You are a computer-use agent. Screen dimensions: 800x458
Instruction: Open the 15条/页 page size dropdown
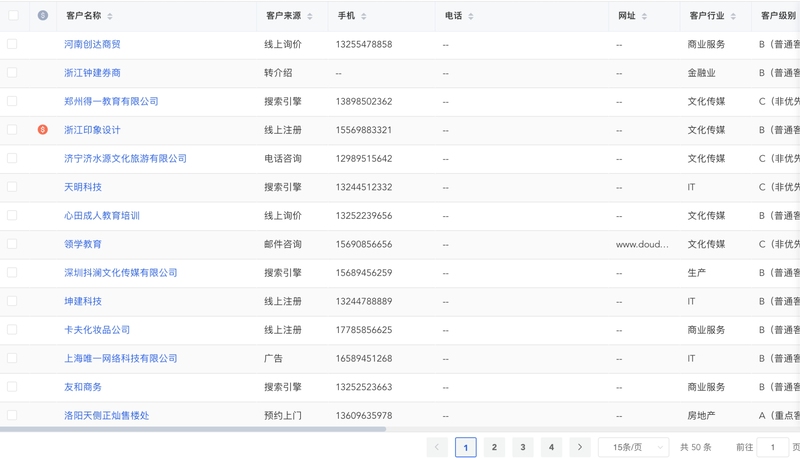(x=633, y=447)
